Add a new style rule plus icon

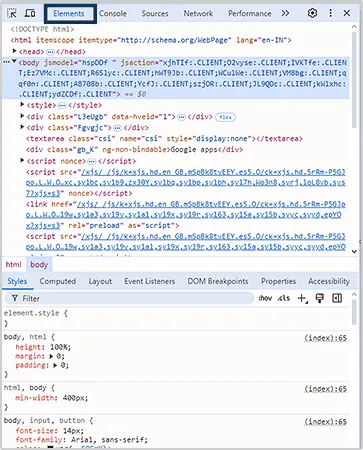pos(302,298)
